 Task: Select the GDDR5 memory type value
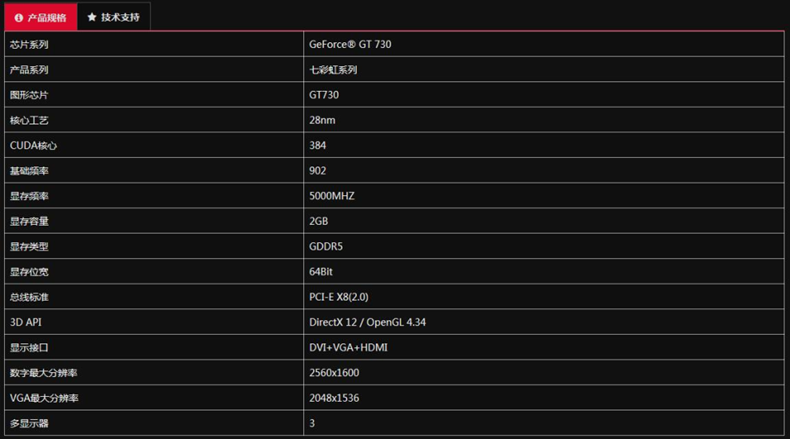326,246
